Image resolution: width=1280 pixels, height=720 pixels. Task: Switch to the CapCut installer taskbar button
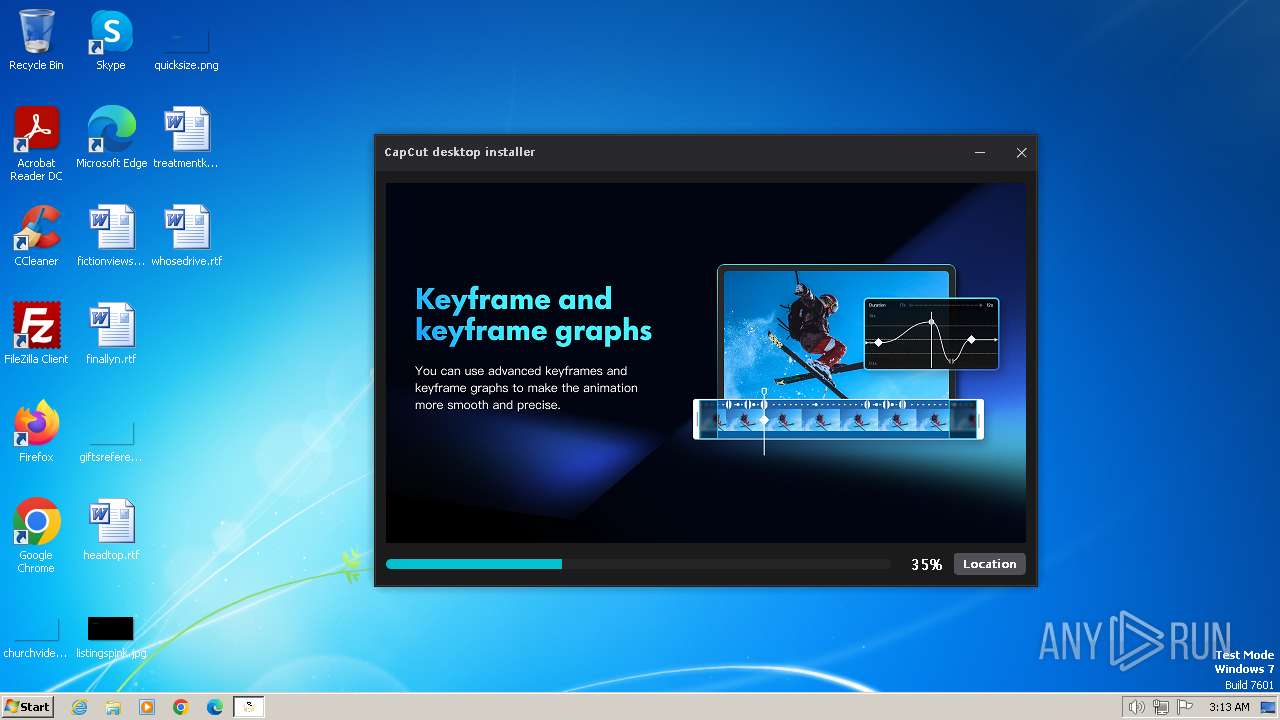(249, 707)
